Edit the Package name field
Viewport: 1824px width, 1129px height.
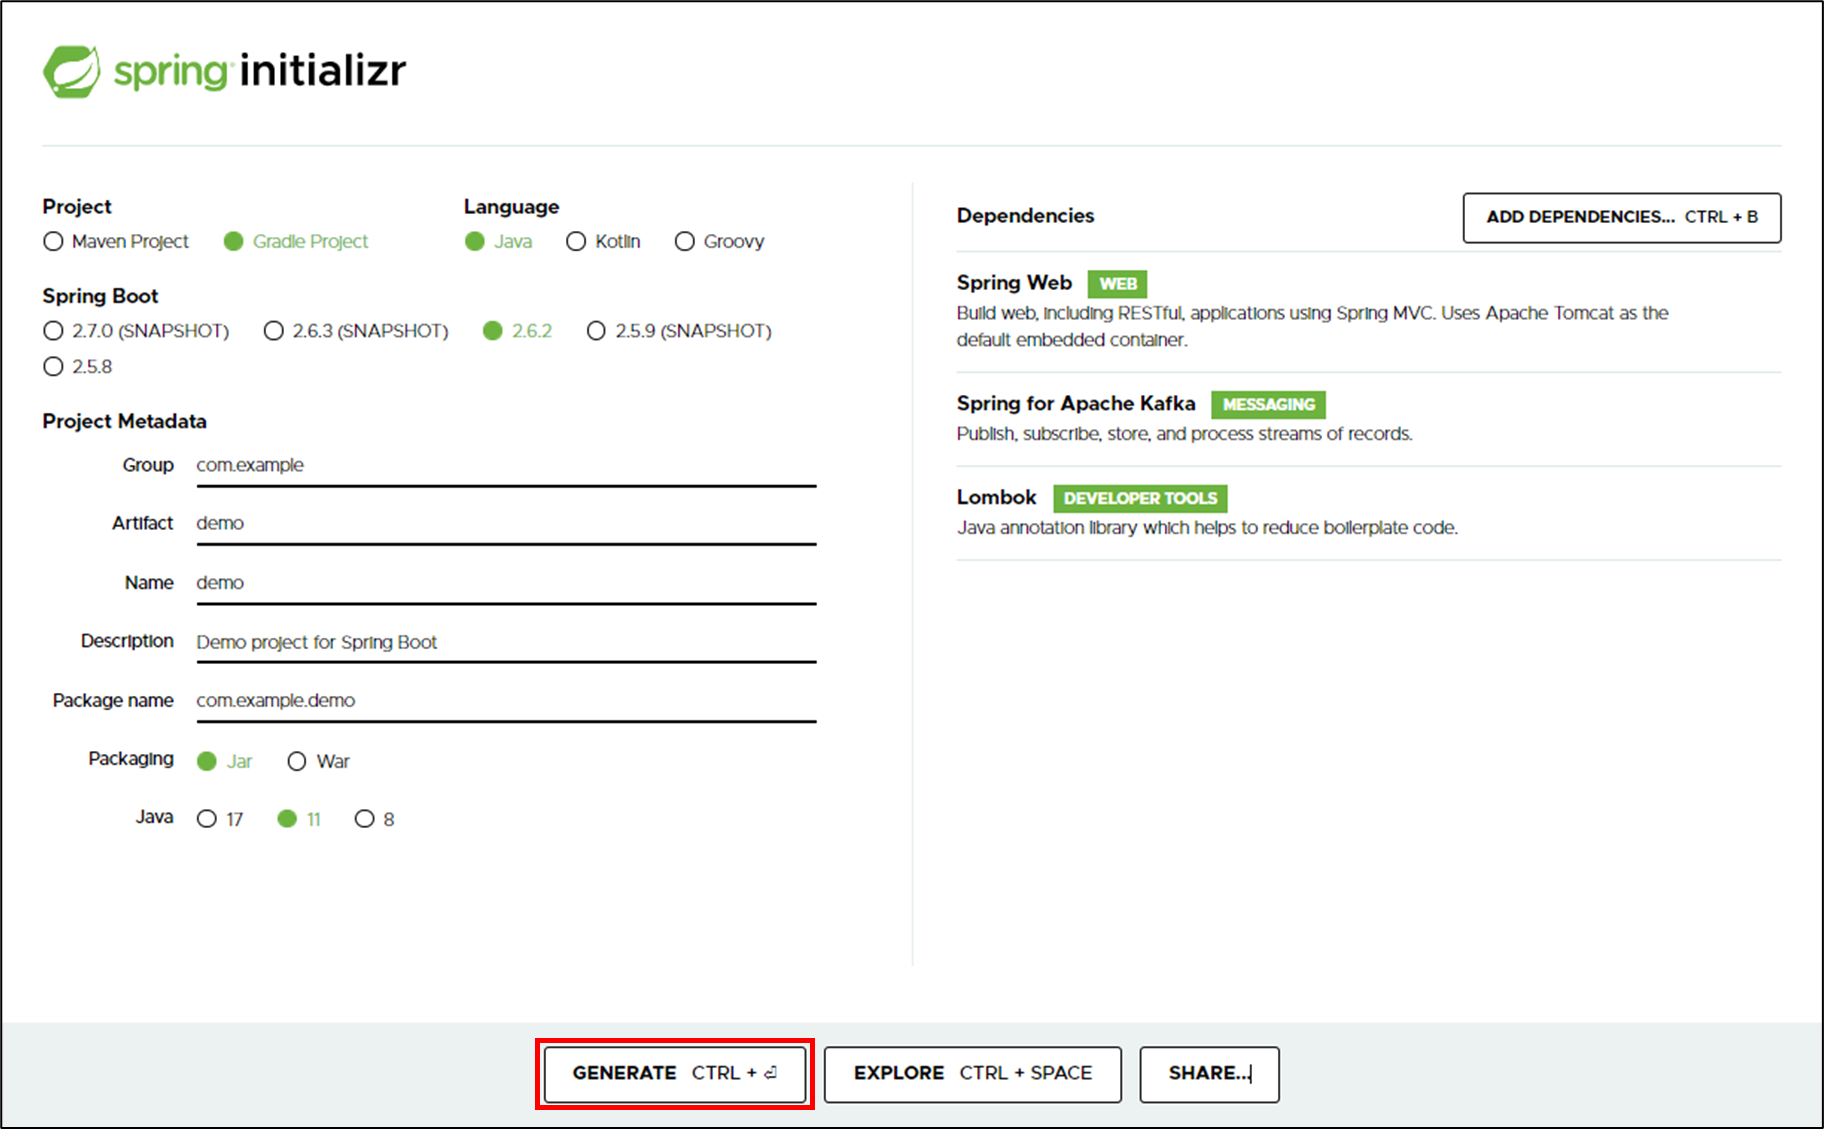click(x=506, y=701)
